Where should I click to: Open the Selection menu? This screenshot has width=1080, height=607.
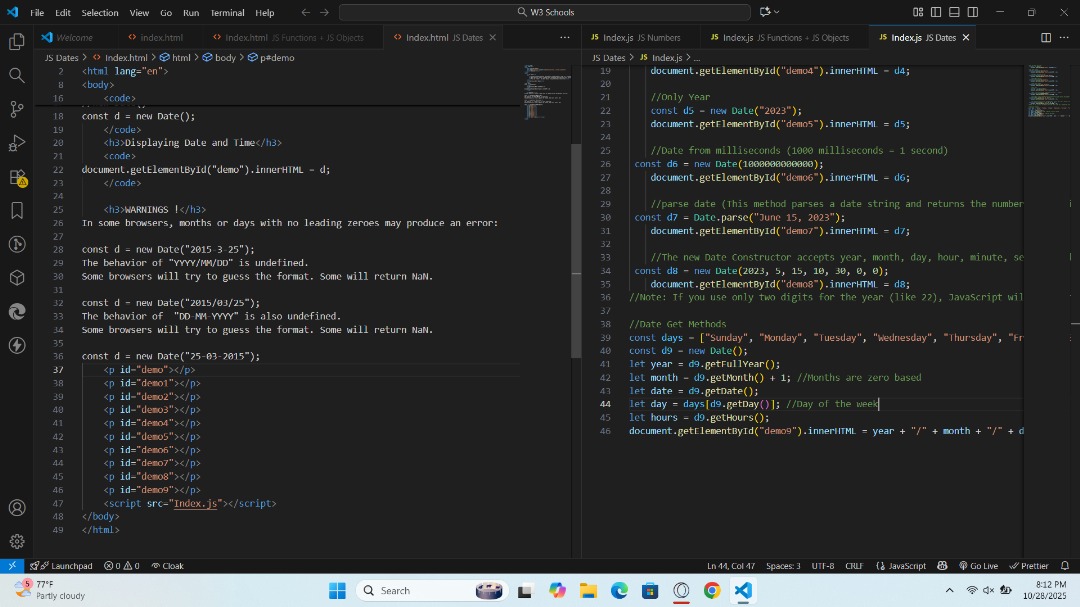(100, 12)
